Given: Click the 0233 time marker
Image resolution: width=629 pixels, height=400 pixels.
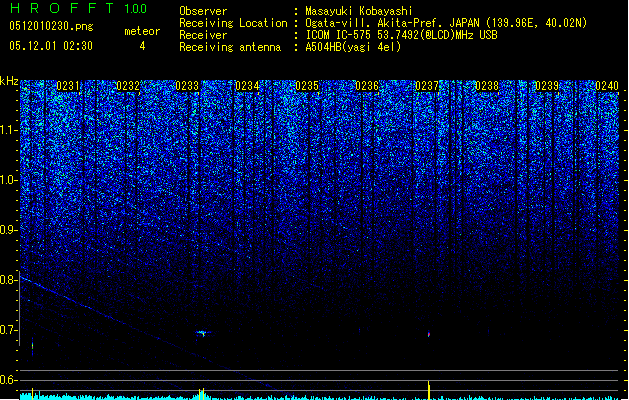Looking at the screenshot, I should click(187, 86).
